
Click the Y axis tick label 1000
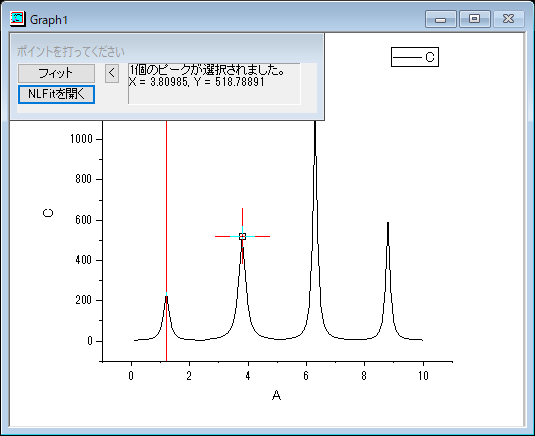[81, 139]
